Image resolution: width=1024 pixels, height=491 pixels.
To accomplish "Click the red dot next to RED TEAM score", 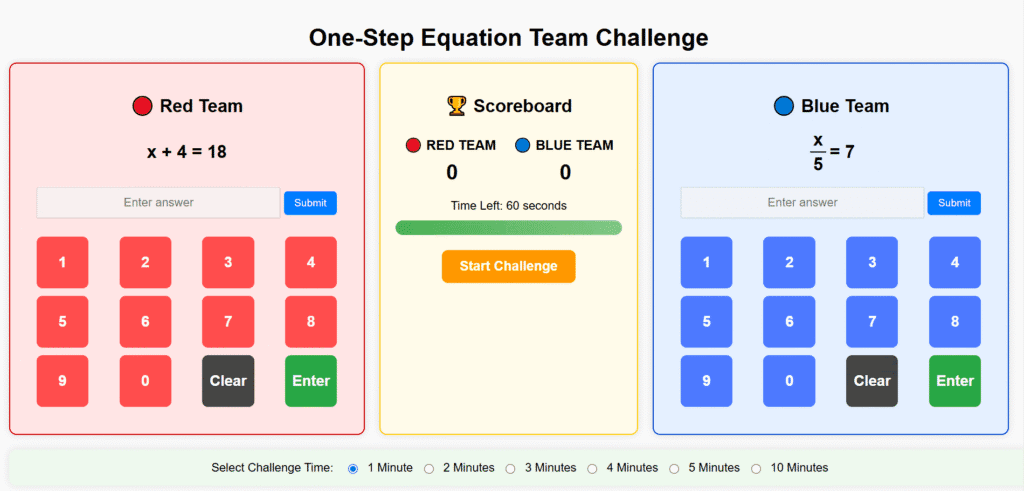I will 413,146.
